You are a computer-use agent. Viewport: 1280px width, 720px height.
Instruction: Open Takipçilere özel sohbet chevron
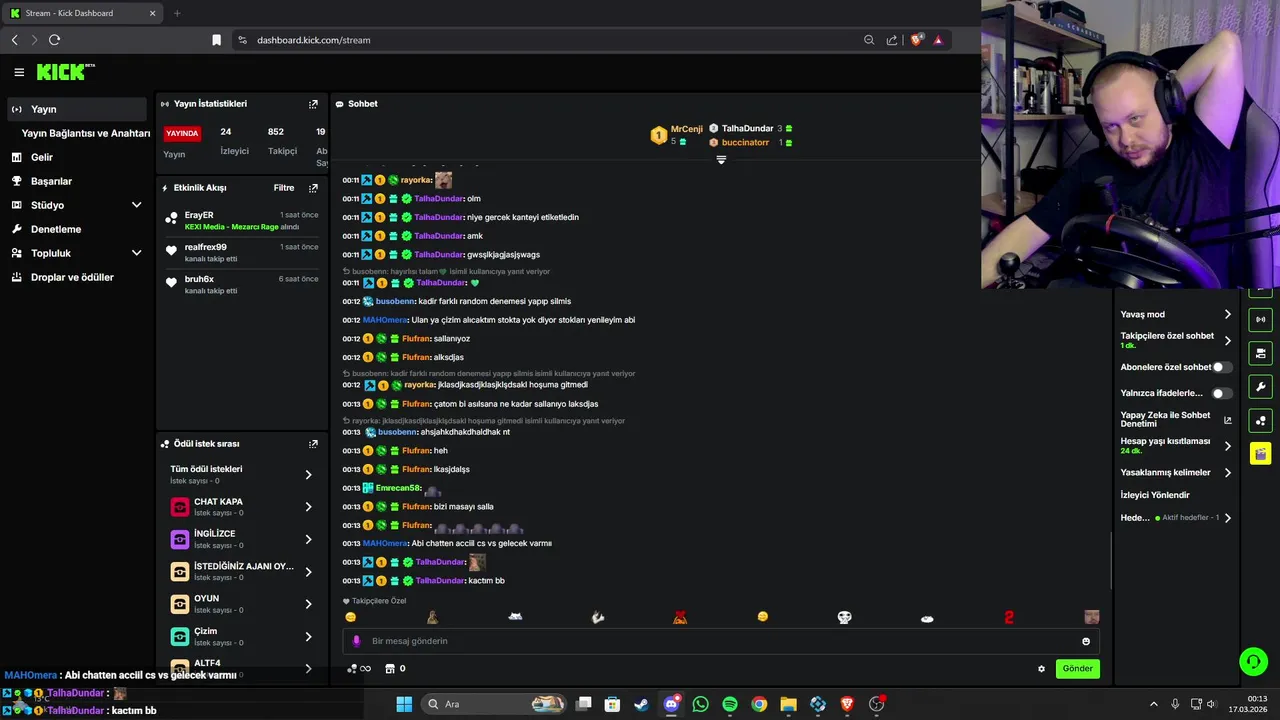(1228, 341)
